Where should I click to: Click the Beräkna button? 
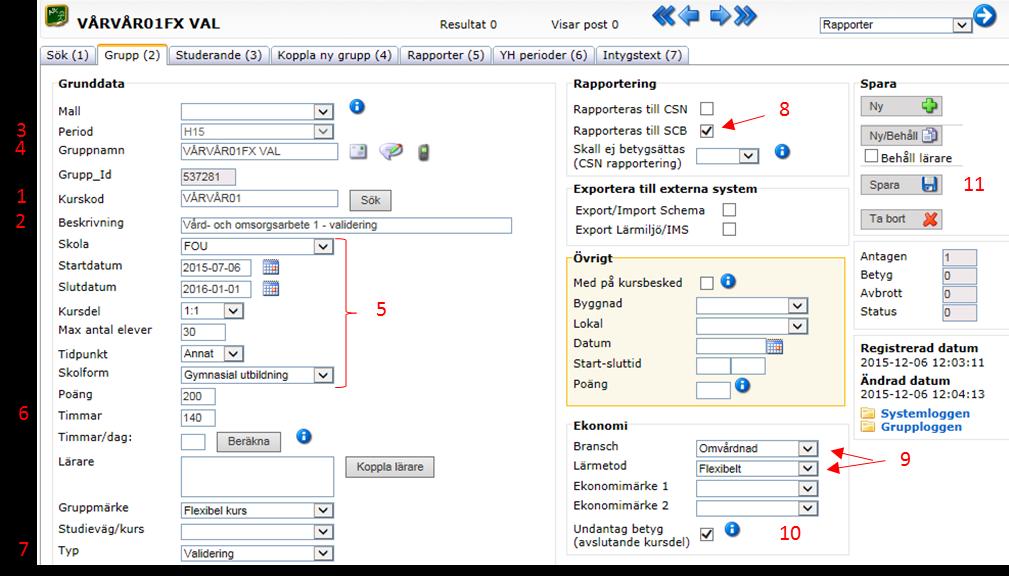[248, 441]
